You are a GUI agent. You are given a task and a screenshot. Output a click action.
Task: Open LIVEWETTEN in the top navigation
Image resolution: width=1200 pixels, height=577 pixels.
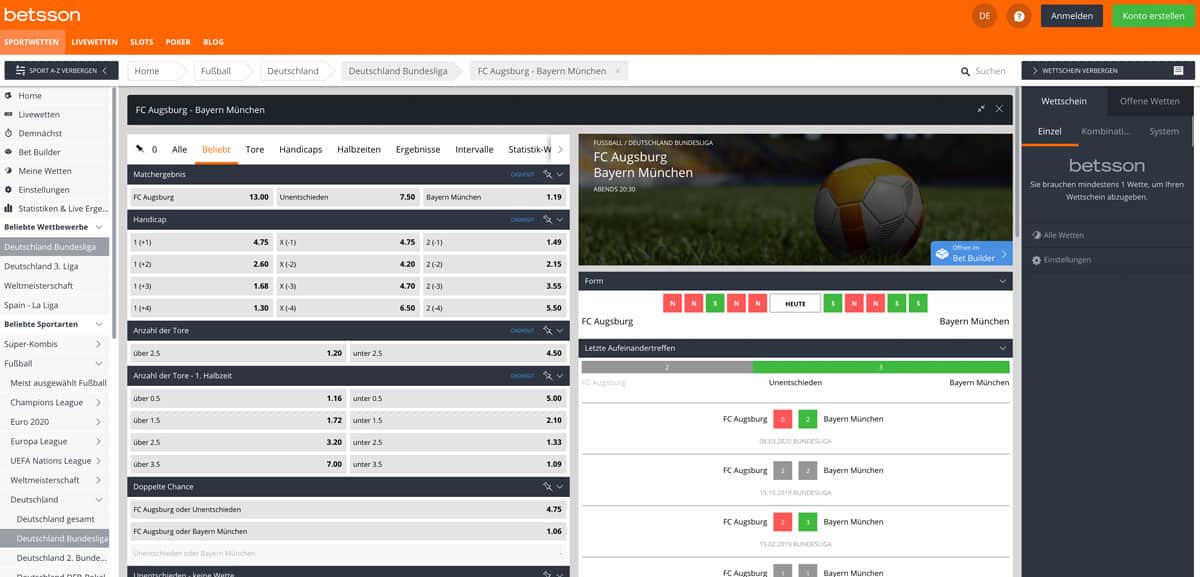tap(95, 42)
